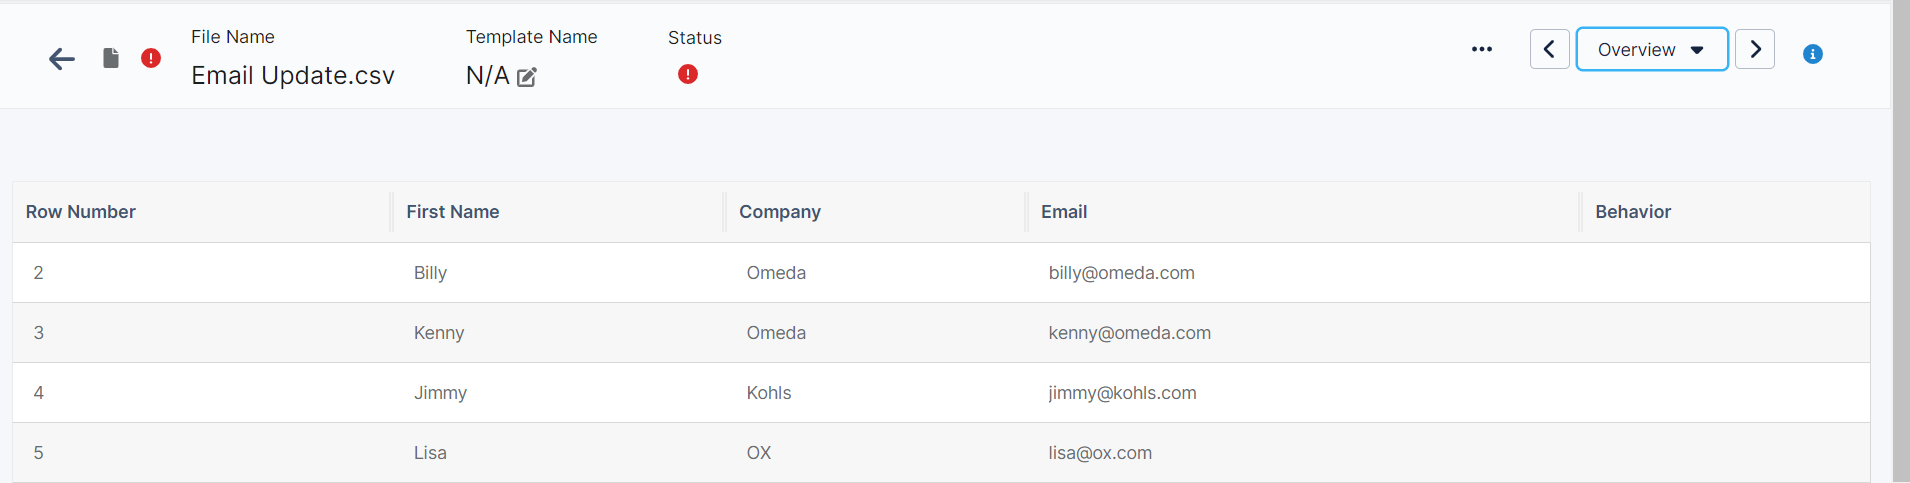Click the red Status alert icon
Image resolution: width=1910 pixels, height=483 pixels.
[x=688, y=74]
